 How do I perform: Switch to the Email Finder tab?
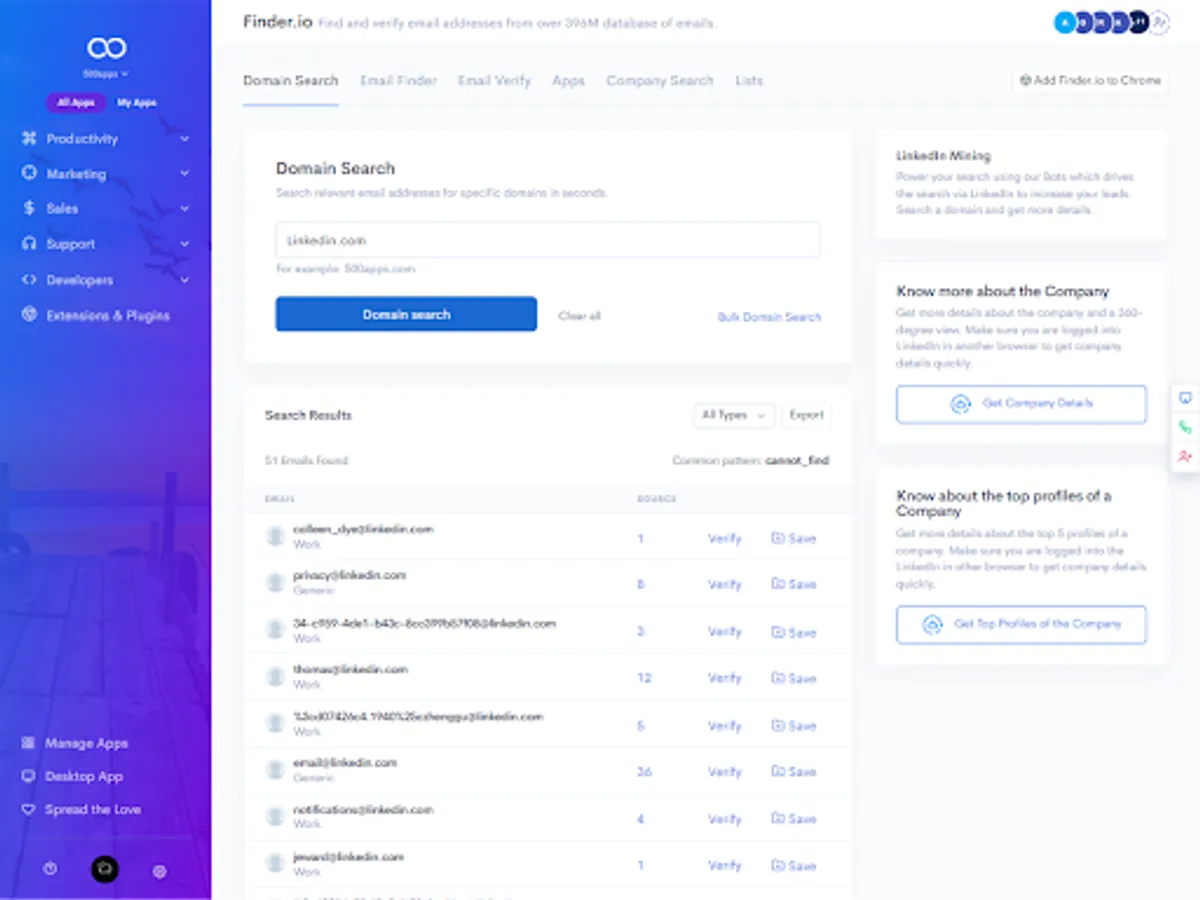(x=398, y=81)
